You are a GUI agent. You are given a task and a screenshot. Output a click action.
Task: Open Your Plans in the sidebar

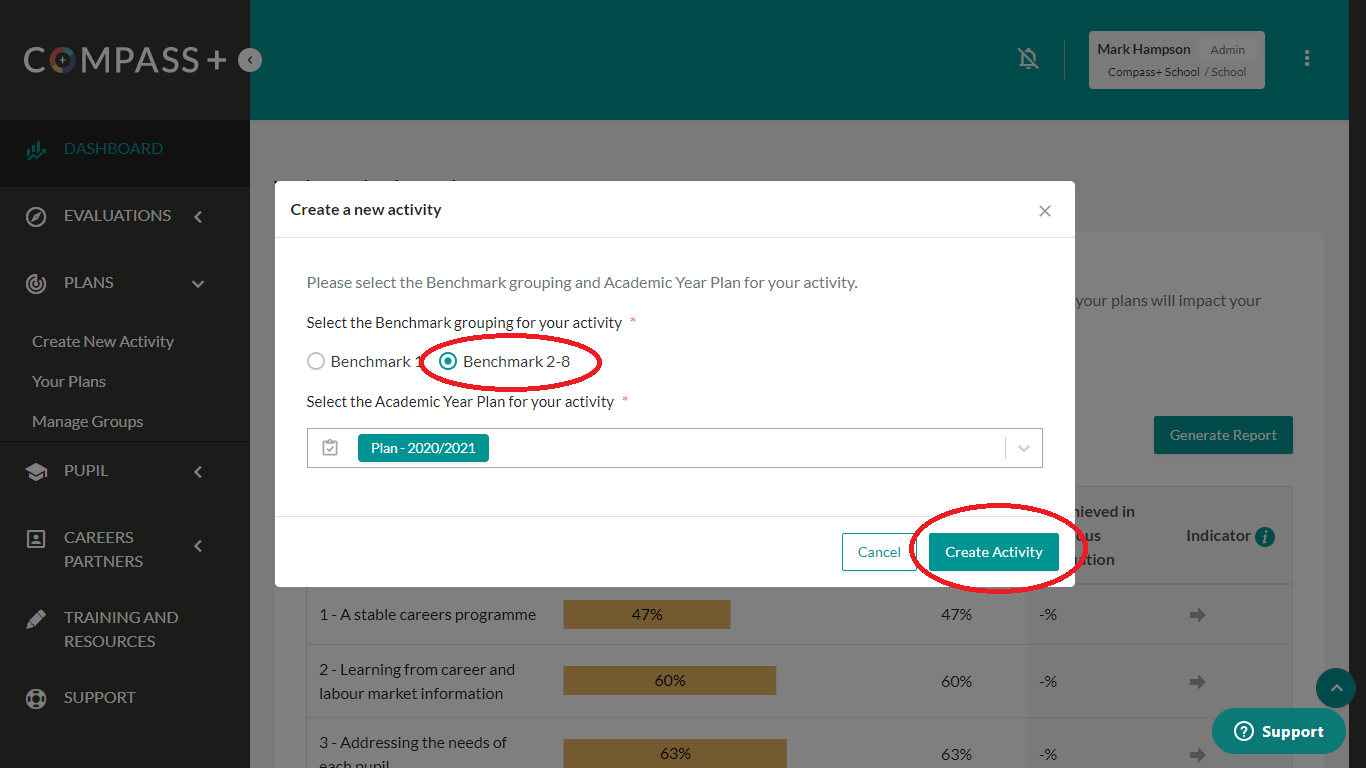pyautogui.click(x=69, y=381)
